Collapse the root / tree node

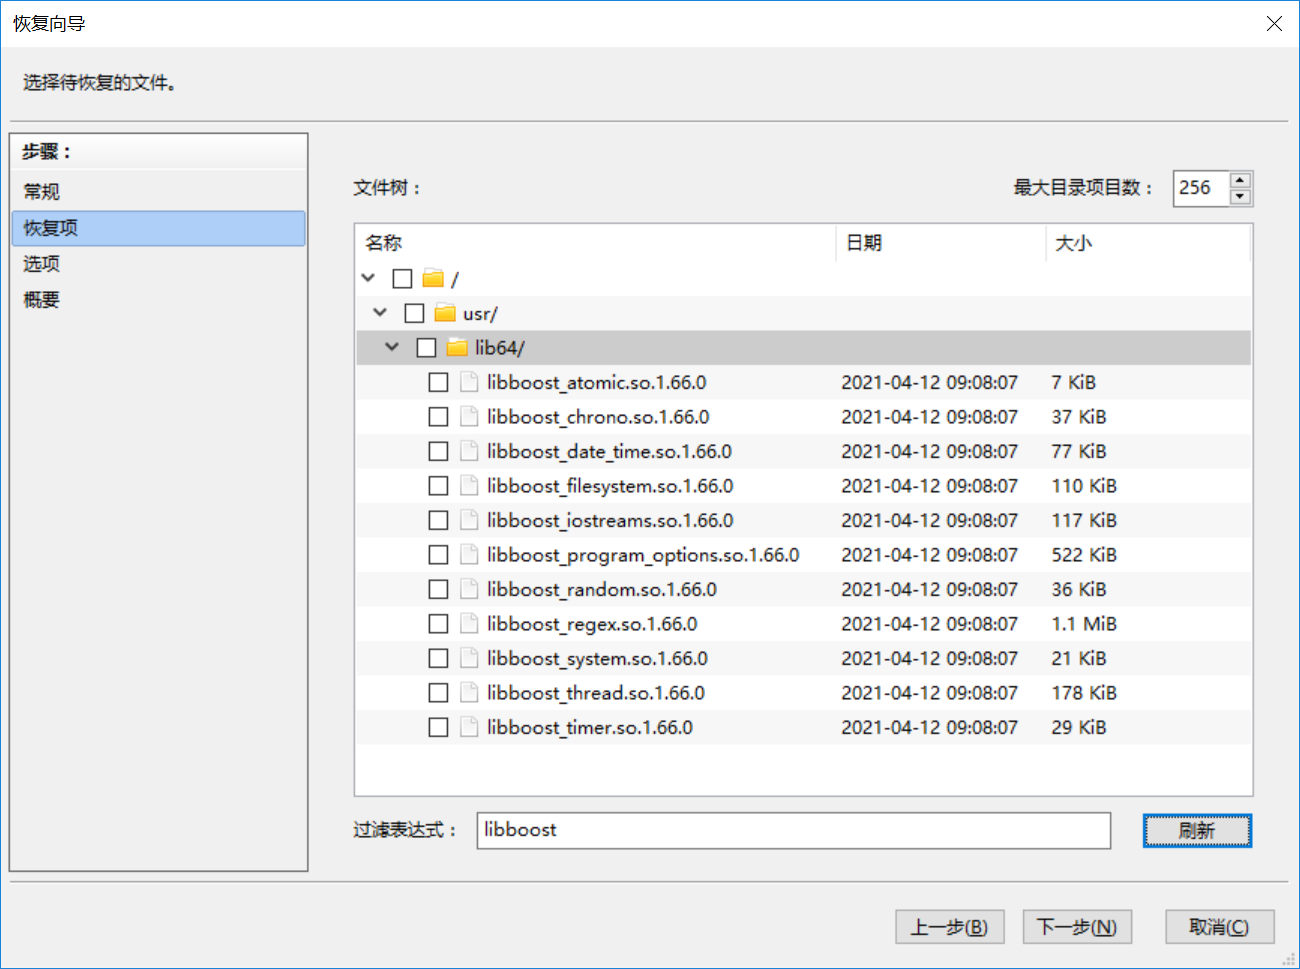click(x=368, y=278)
